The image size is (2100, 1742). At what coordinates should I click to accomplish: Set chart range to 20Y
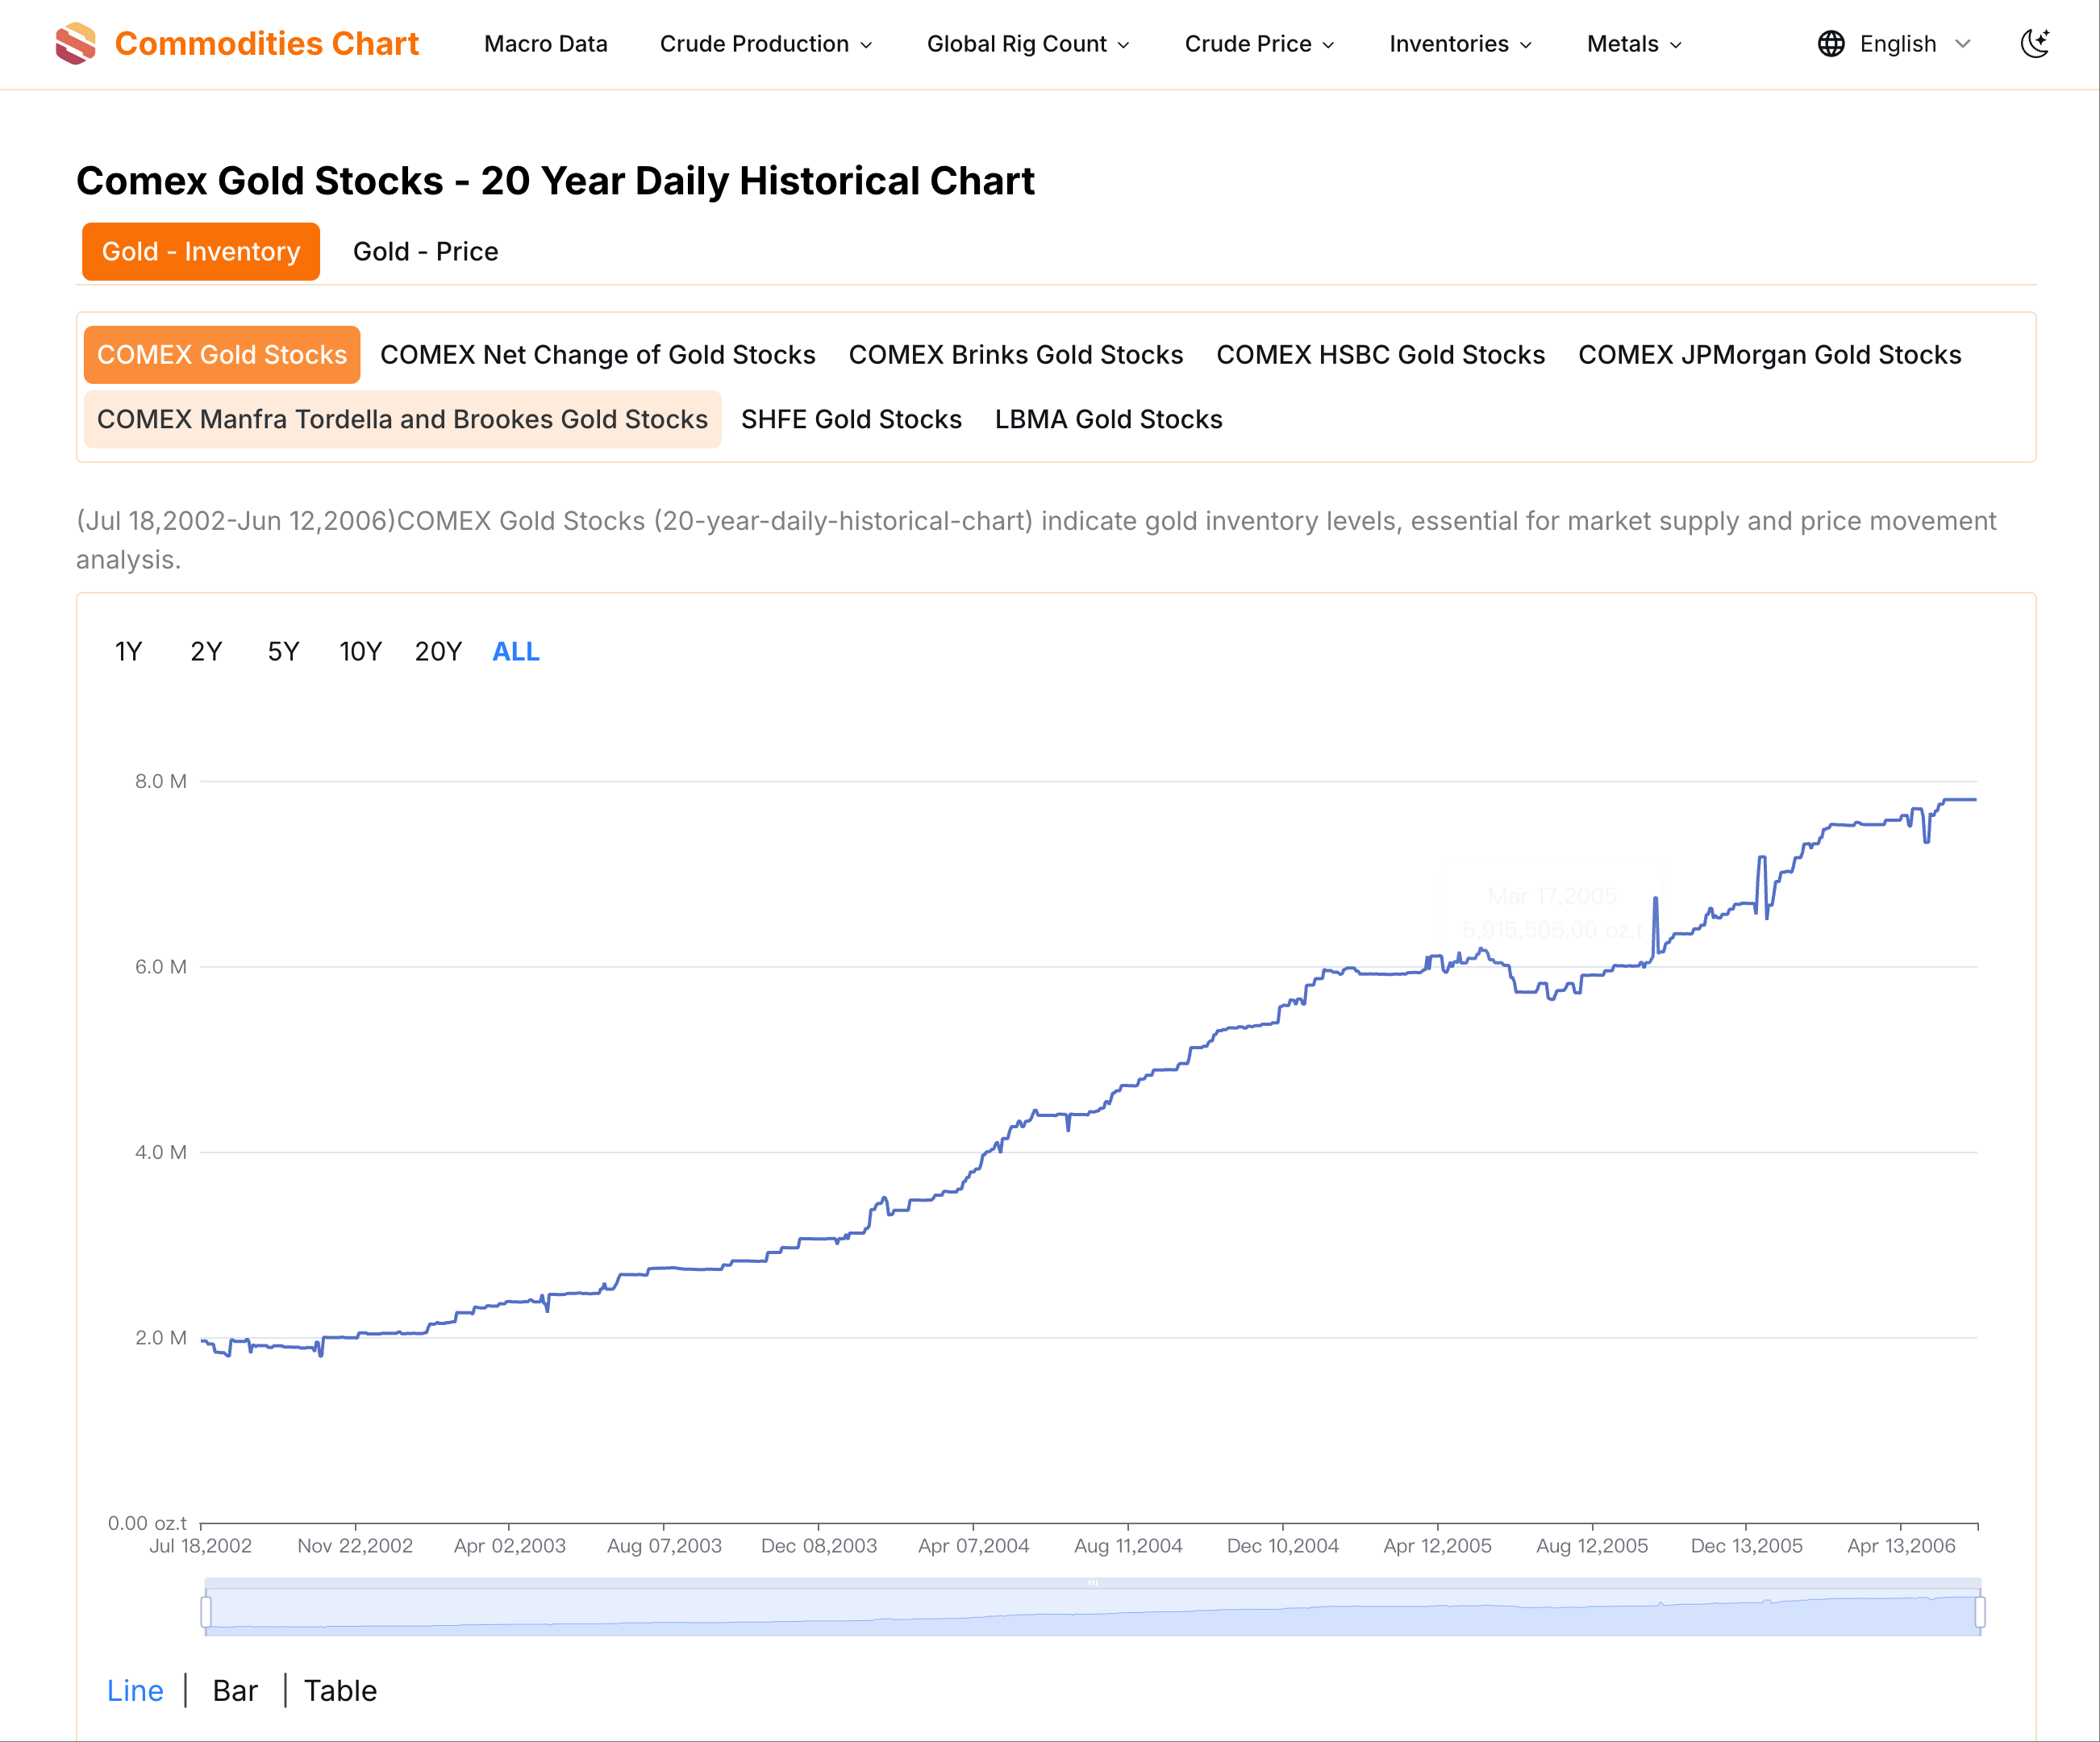(x=438, y=652)
